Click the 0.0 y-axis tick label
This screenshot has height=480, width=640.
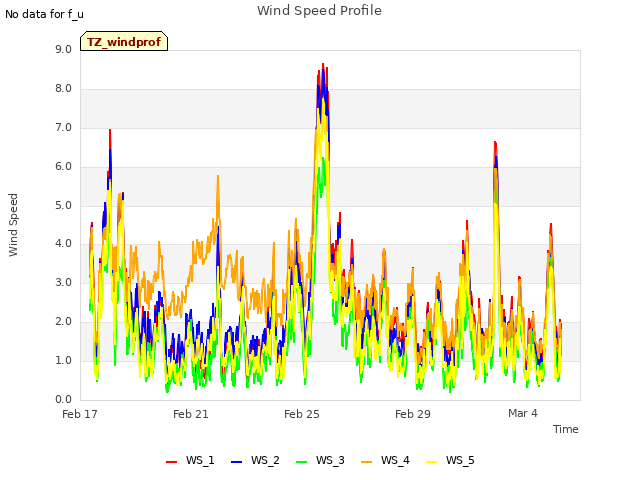click(63, 399)
